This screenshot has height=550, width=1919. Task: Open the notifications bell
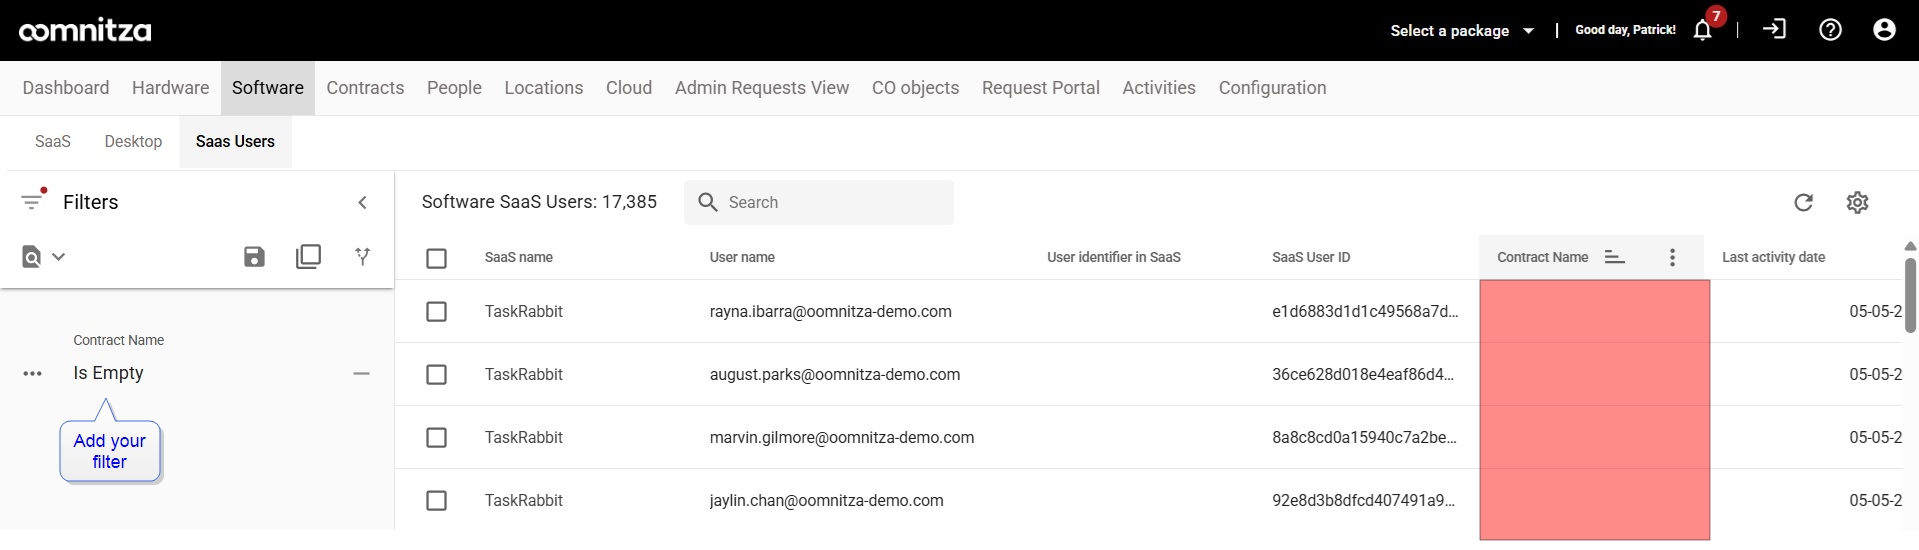click(x=1702, y=30)
